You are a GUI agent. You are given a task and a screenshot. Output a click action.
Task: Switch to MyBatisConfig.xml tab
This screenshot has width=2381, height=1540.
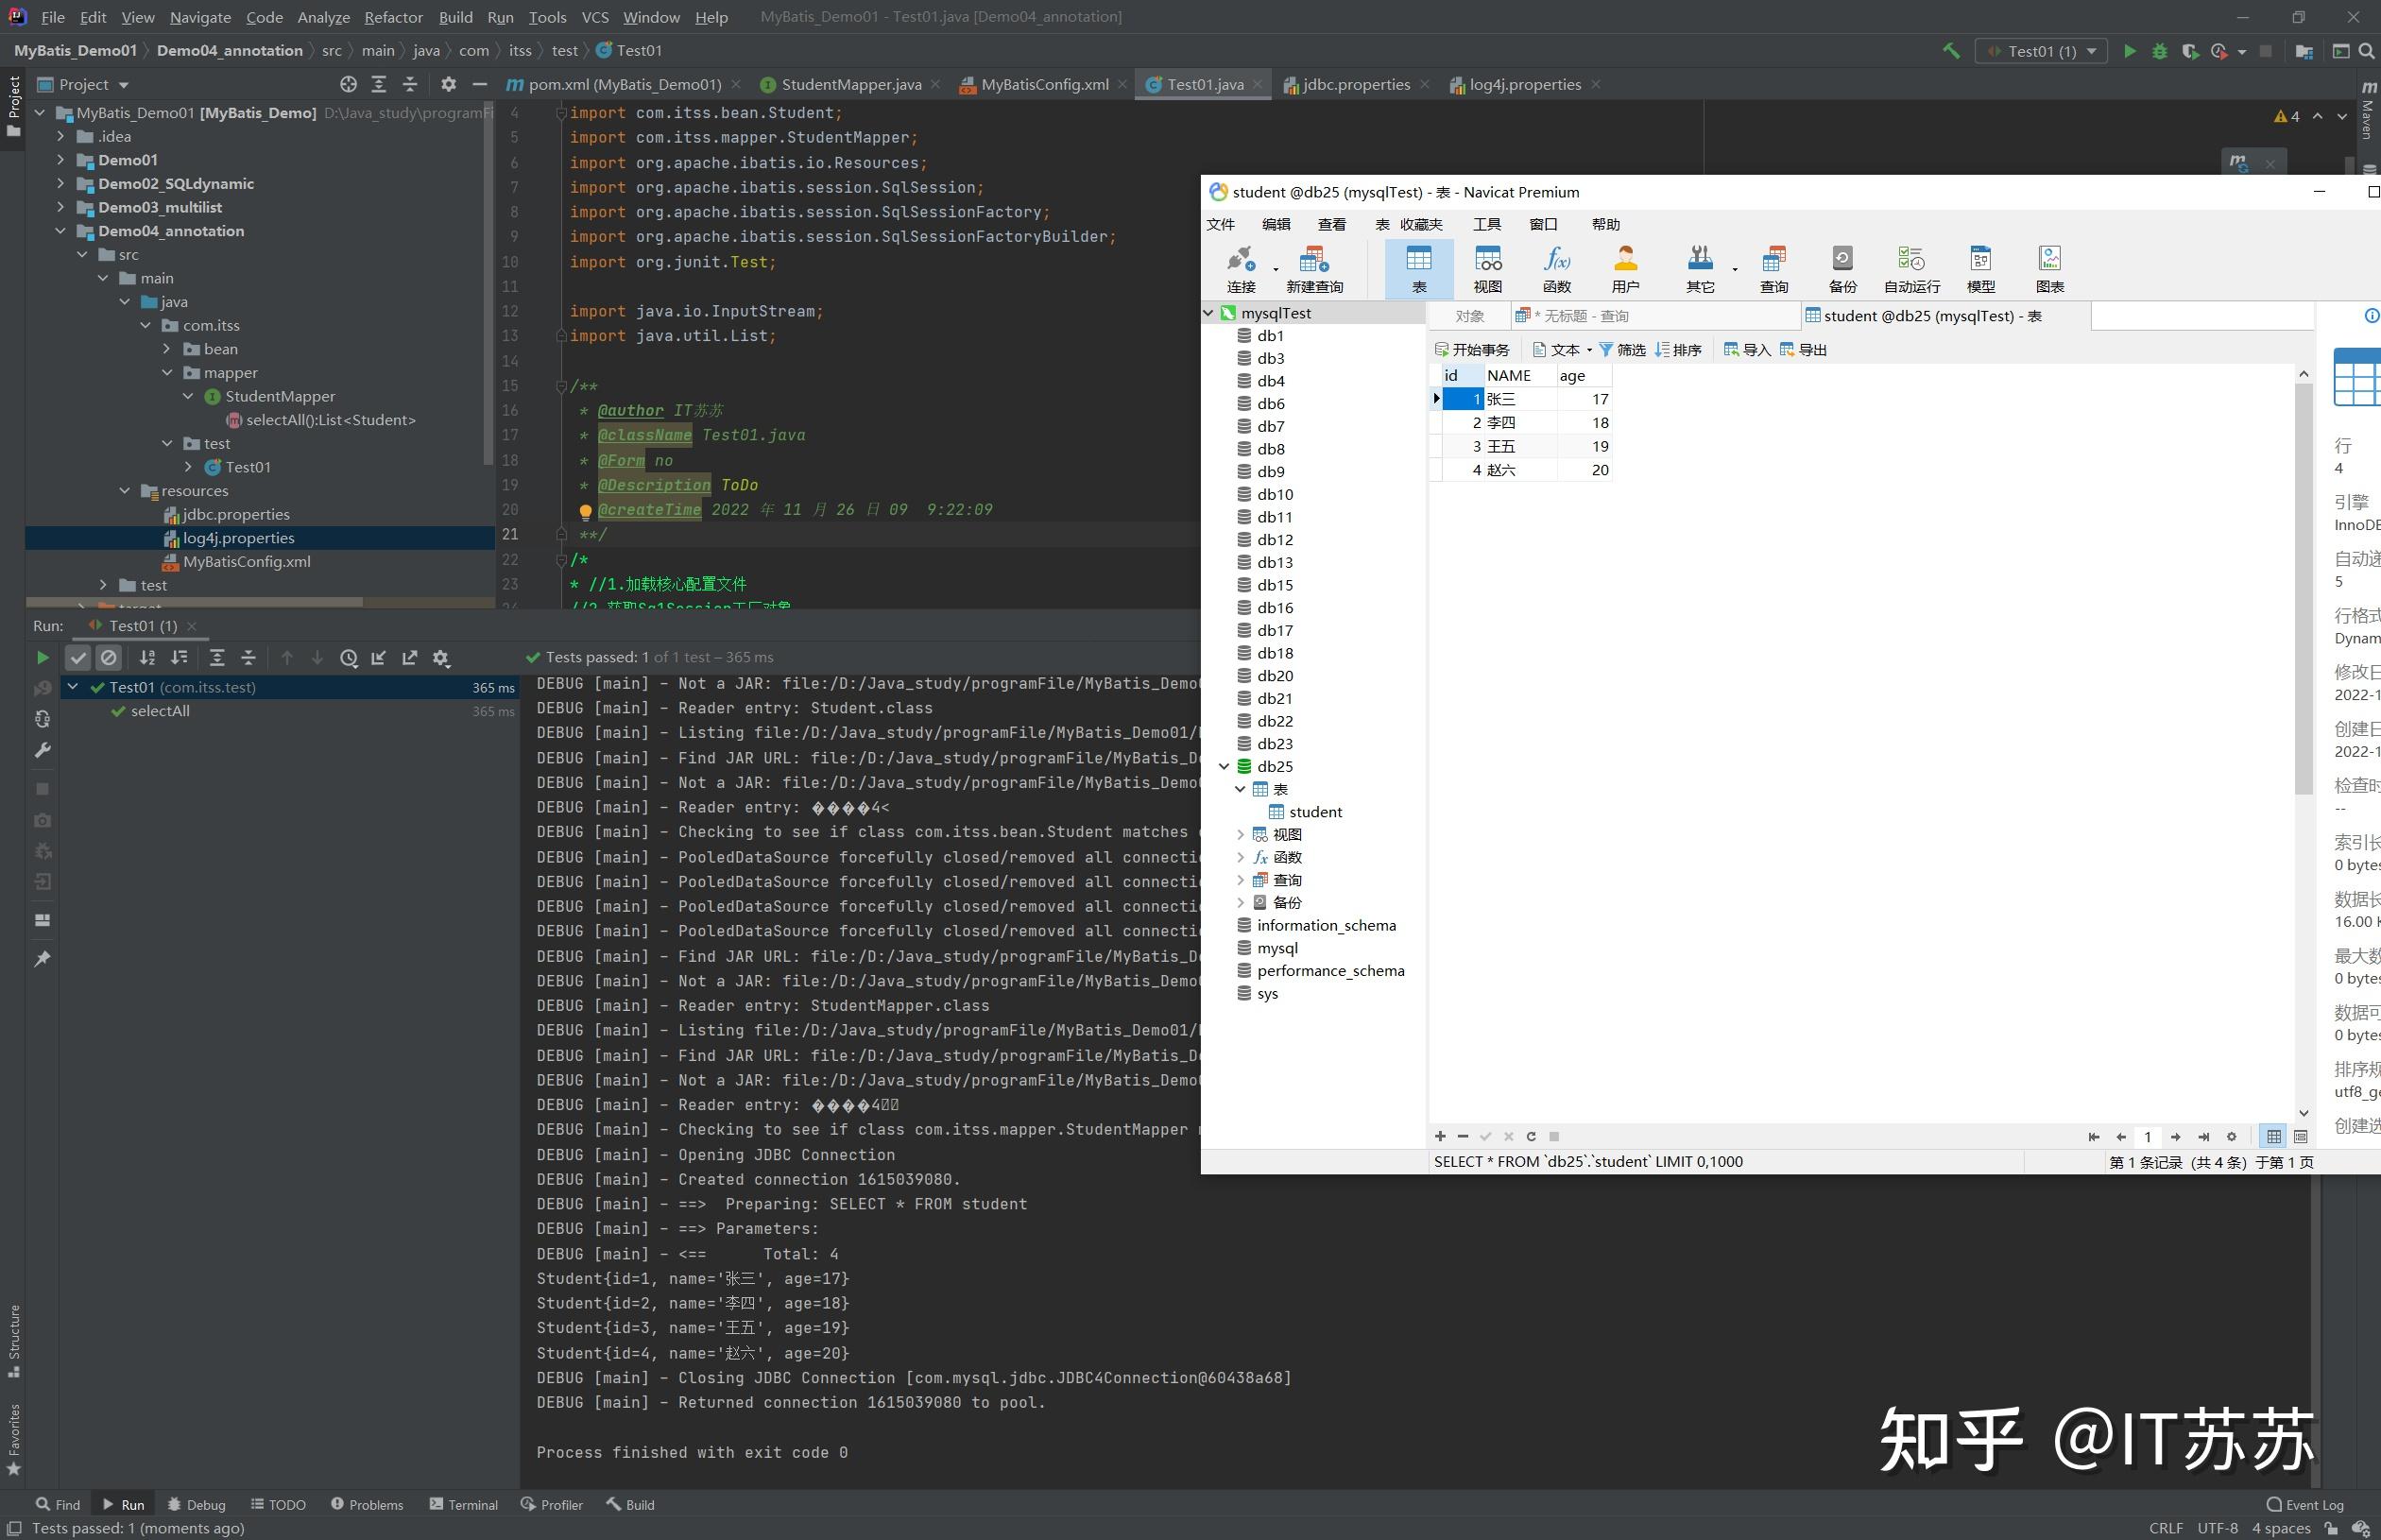click(x=1044, y=85)
